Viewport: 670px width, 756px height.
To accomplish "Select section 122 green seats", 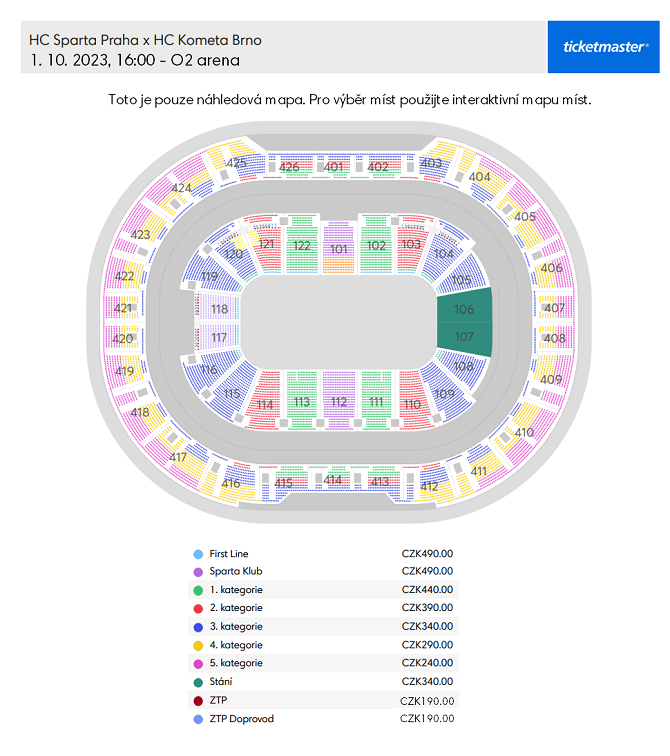I will pyautogui.click(x=302, y=244).
